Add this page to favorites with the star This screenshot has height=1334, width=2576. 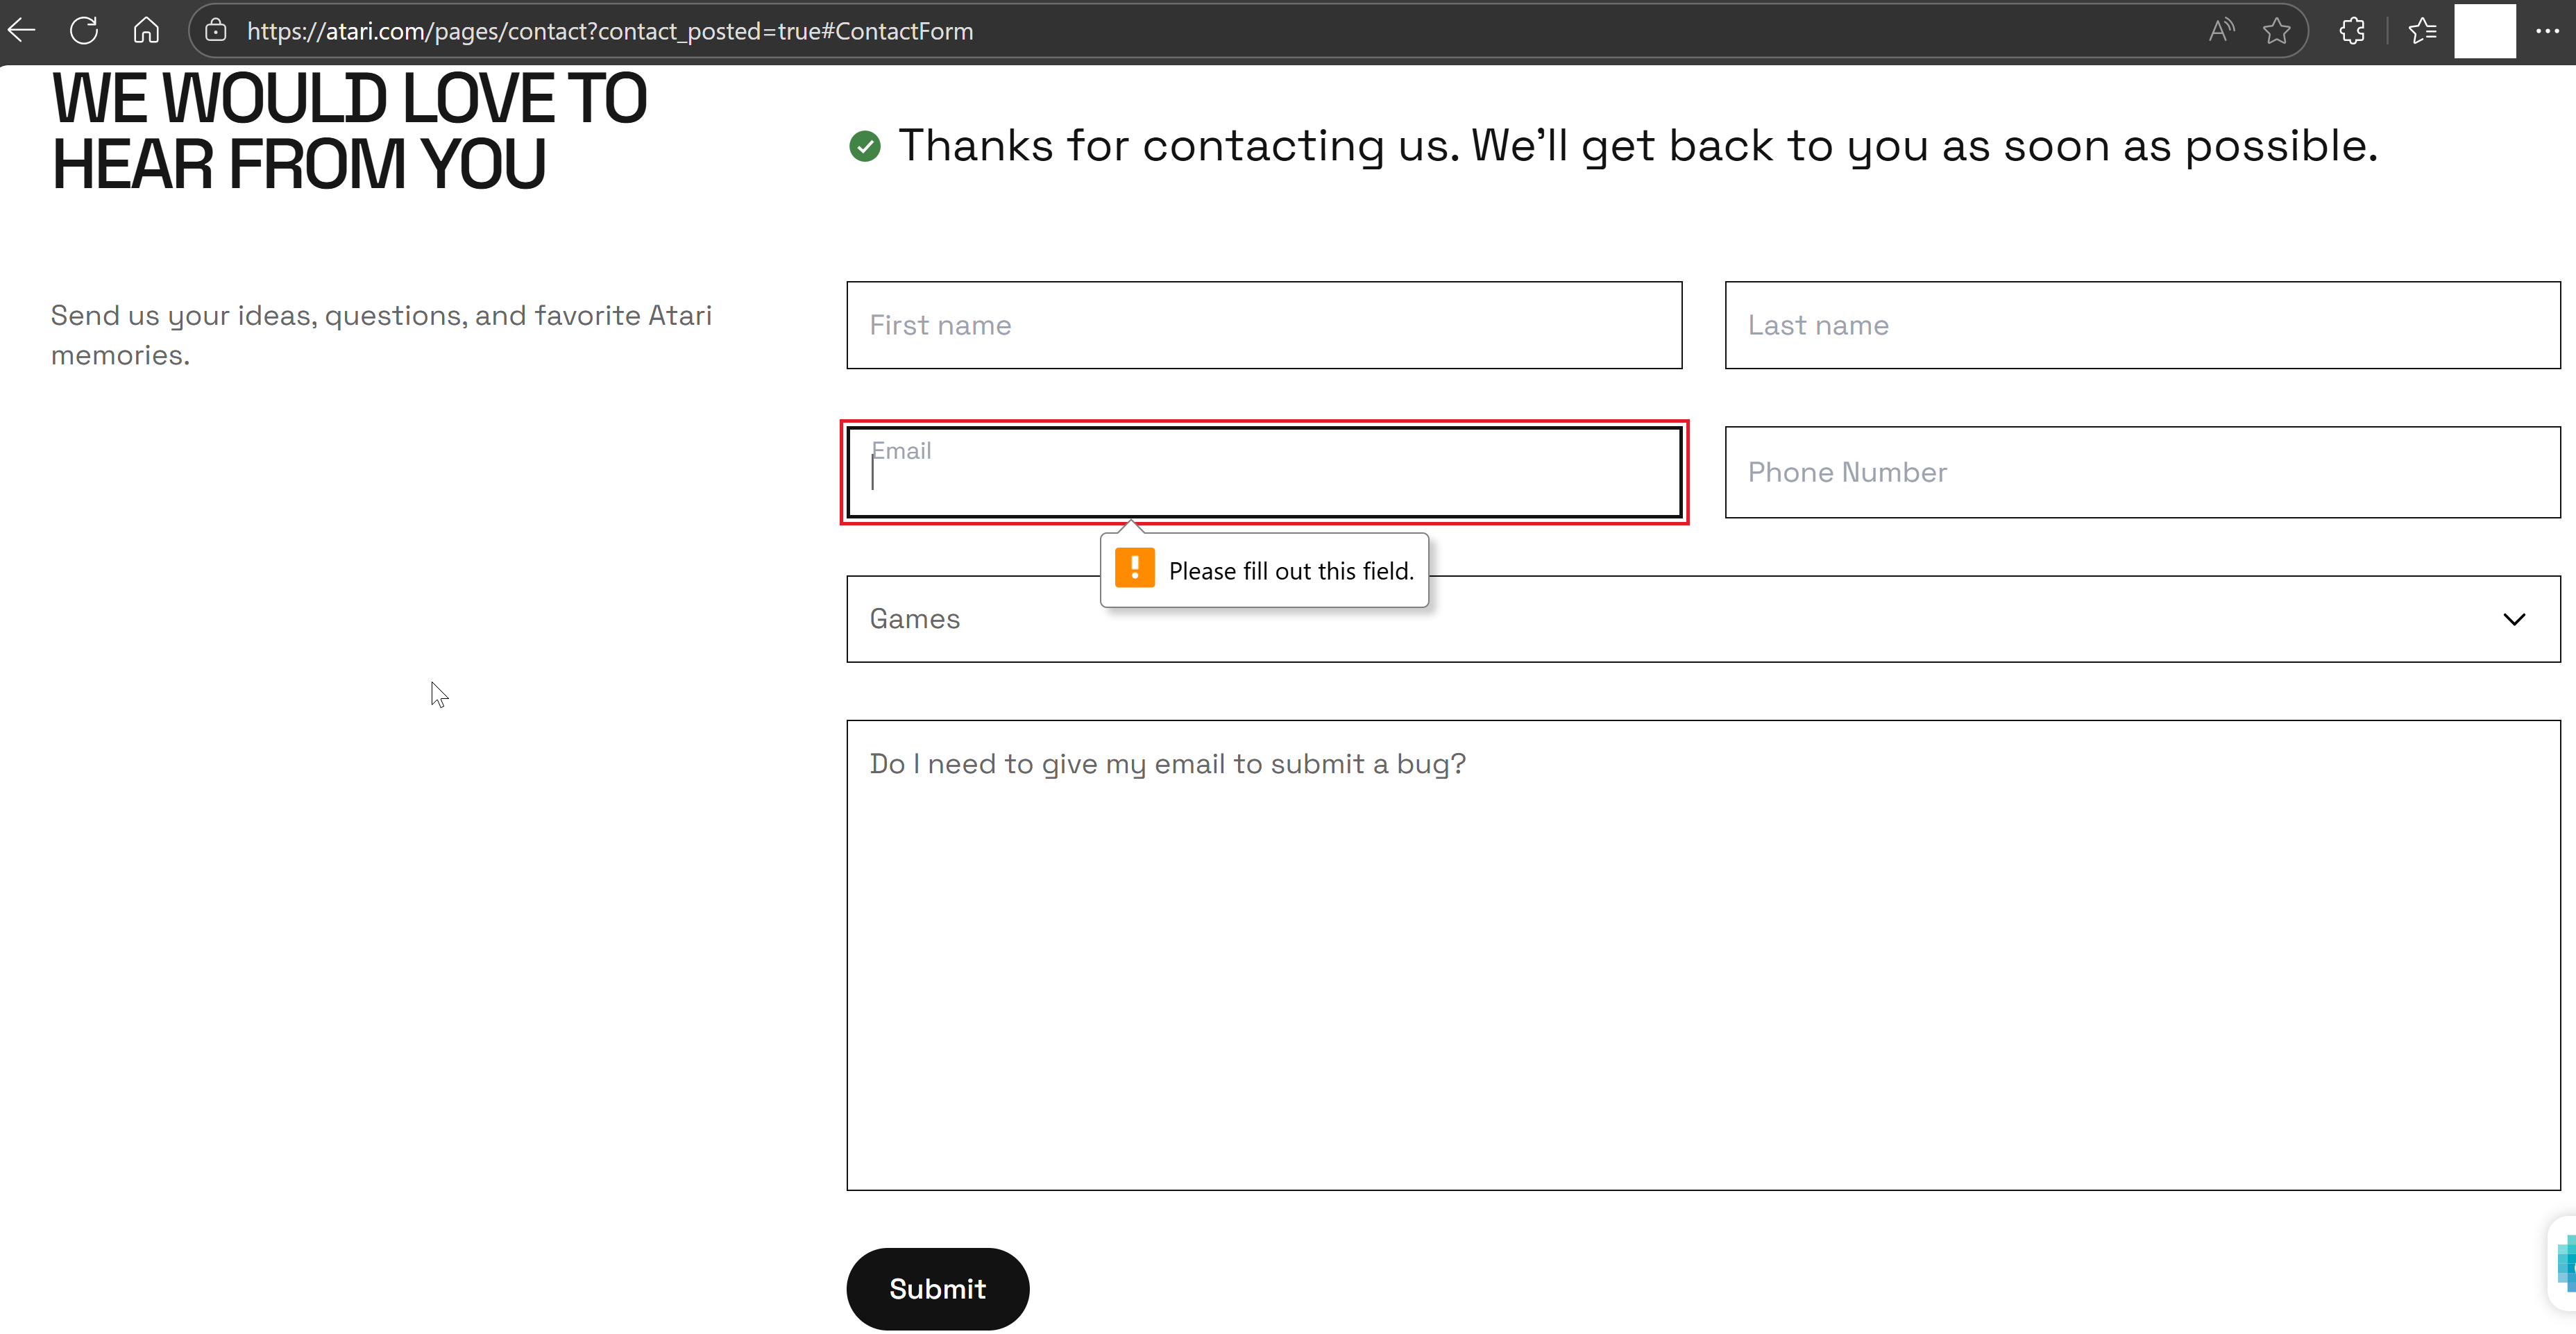coord(2277,31)
